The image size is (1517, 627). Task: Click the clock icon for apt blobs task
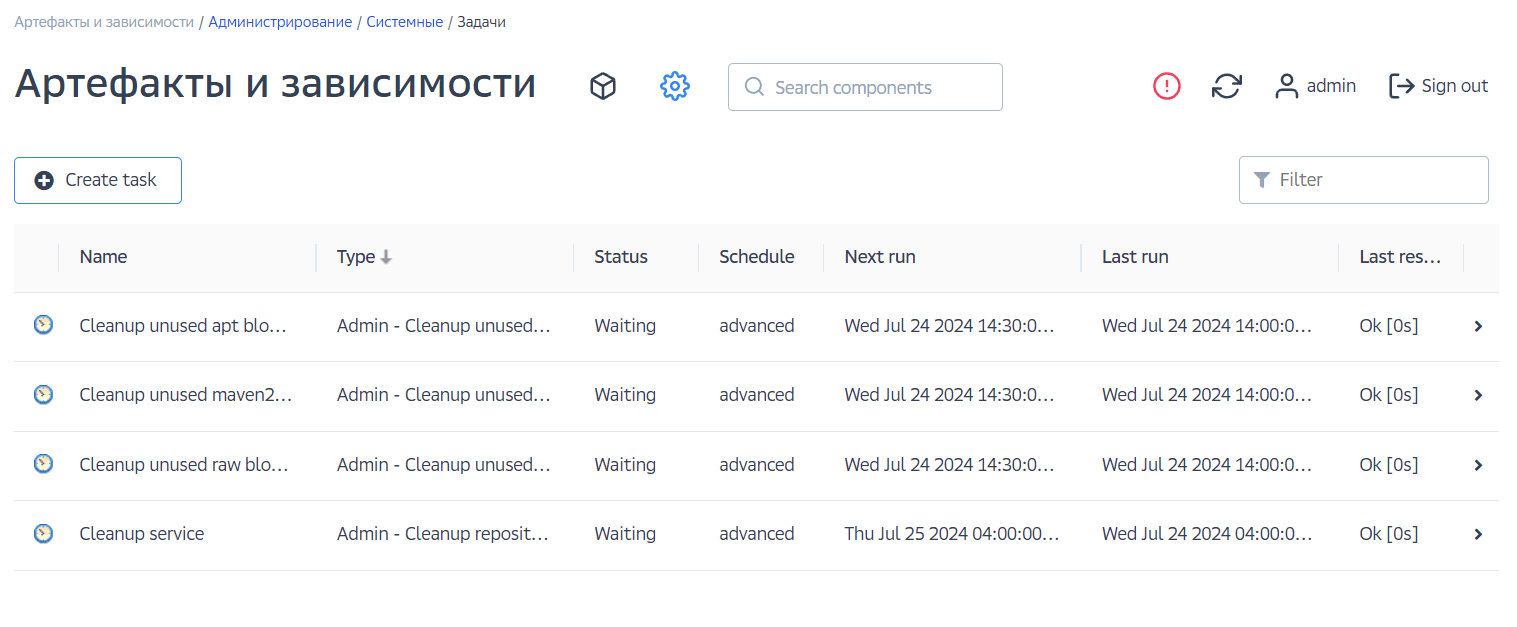43,325
